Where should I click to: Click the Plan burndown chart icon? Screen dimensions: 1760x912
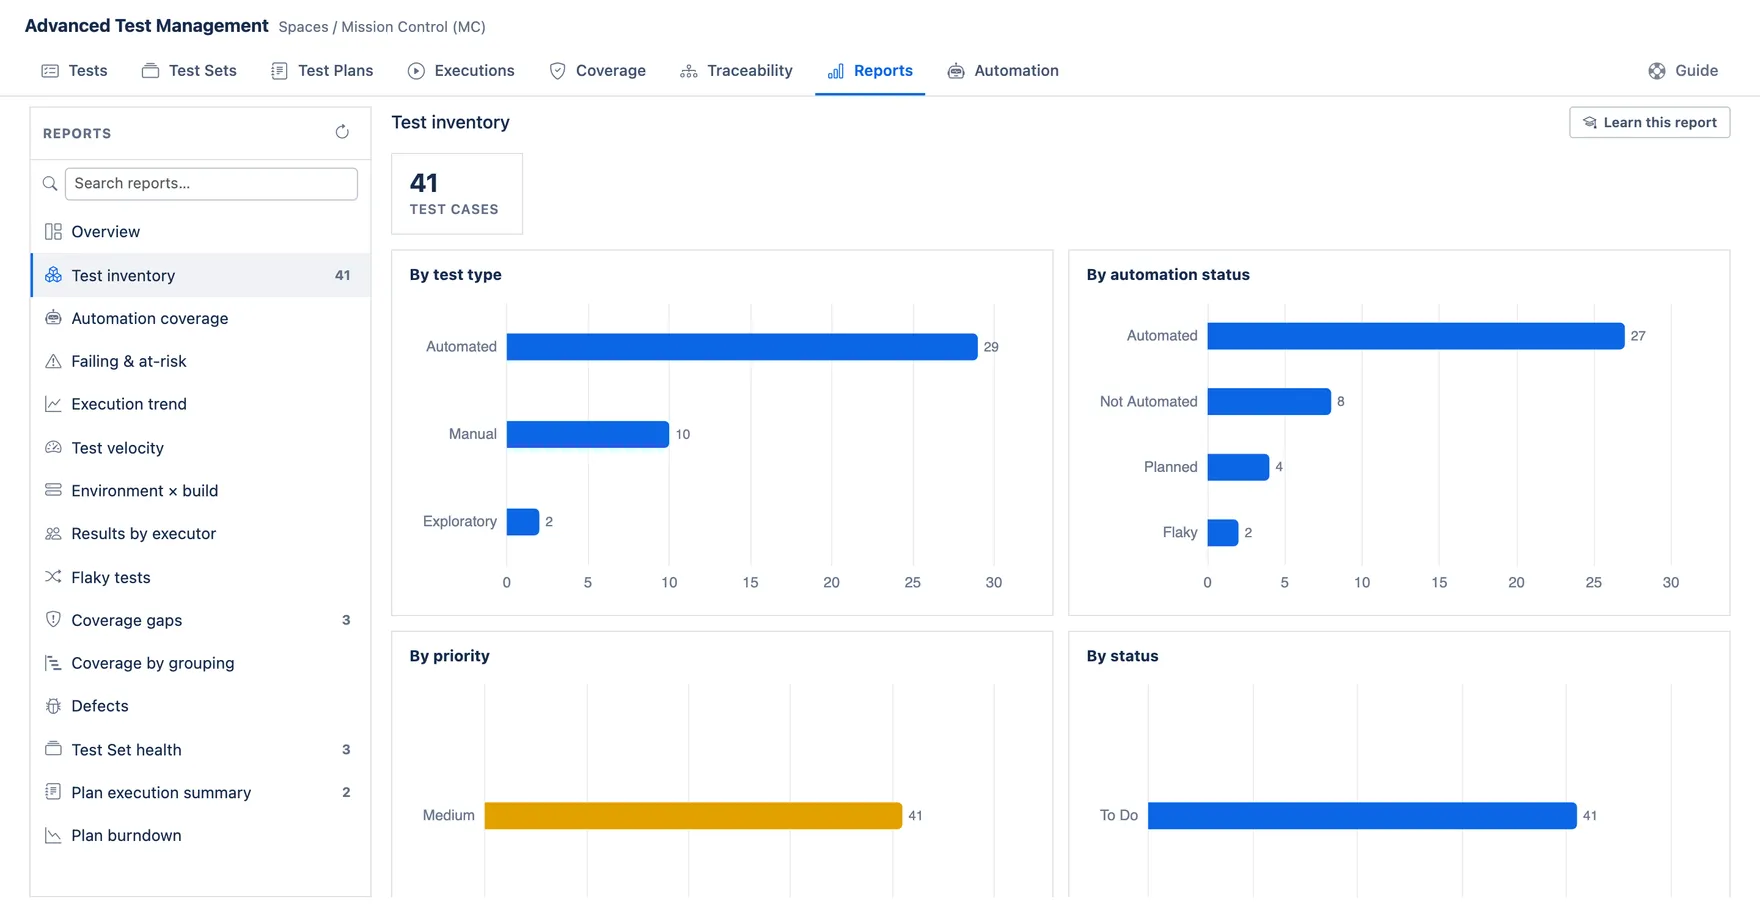click(x=53, y=835)
